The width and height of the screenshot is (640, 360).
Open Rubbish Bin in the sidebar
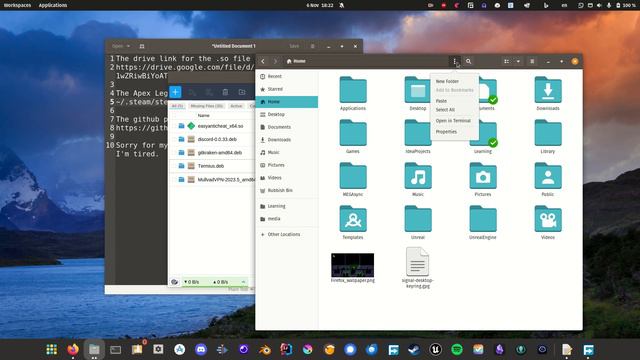[x=287, y=190]
